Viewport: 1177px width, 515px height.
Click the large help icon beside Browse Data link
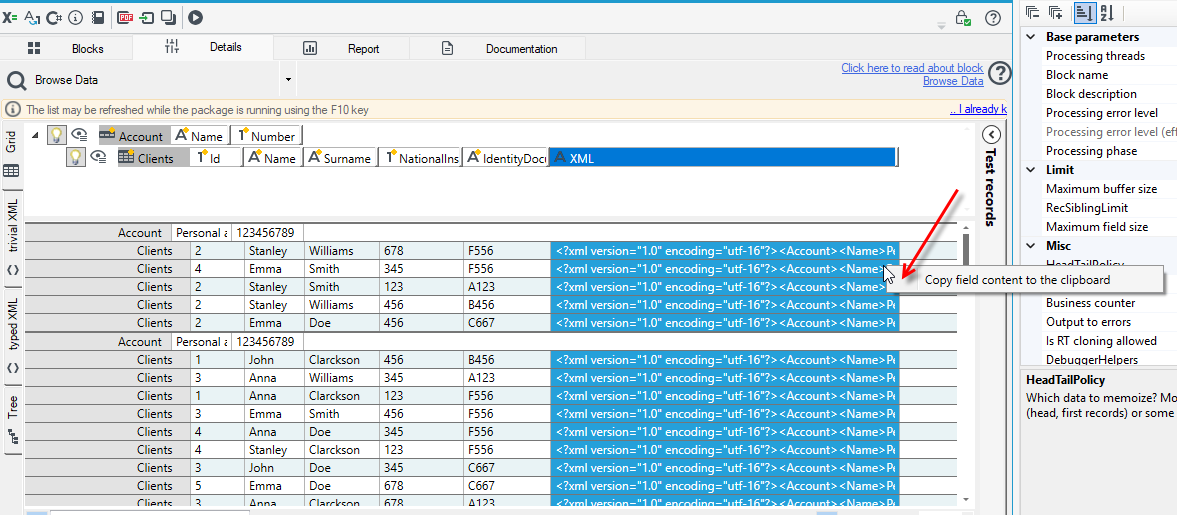(1000, 74)
